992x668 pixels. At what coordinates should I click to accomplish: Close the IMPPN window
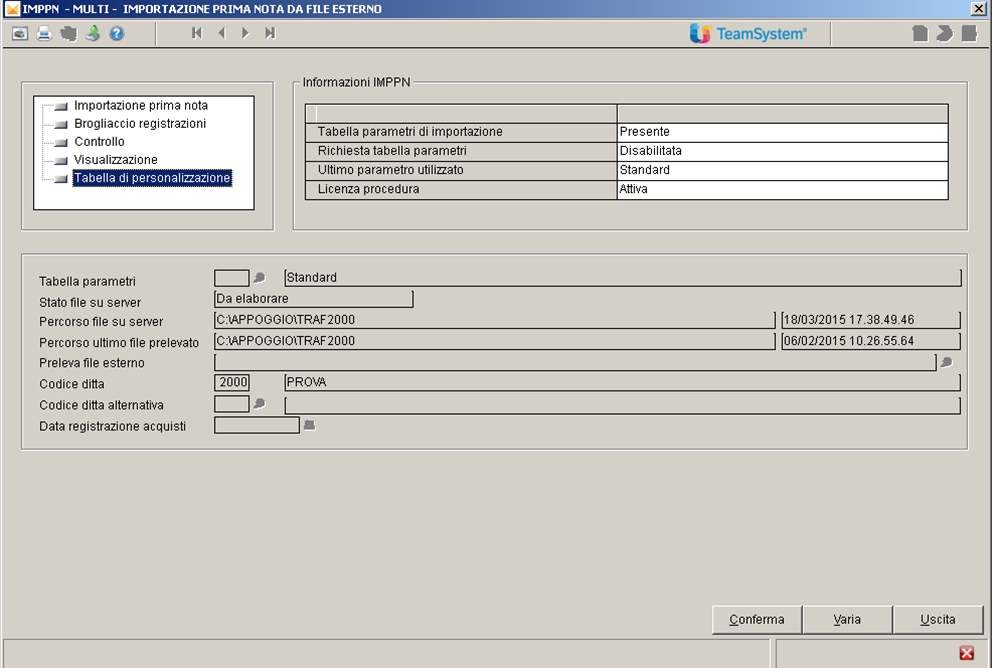(978, 8)
